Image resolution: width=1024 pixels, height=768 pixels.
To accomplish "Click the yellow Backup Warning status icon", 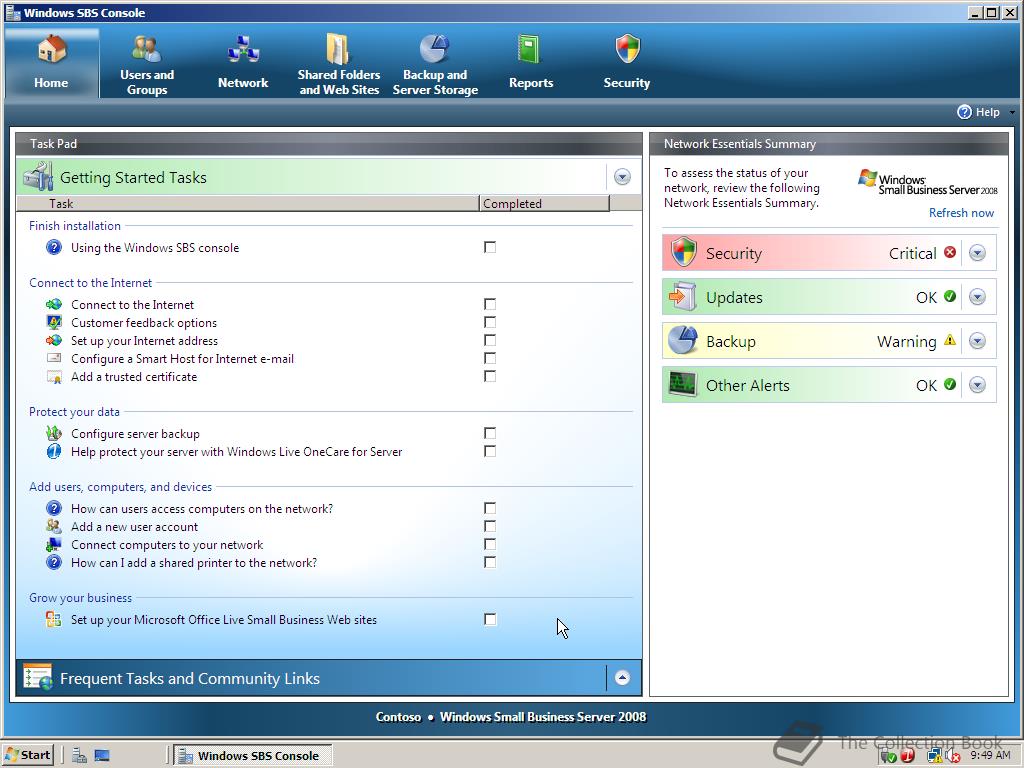I will point(950,340).
